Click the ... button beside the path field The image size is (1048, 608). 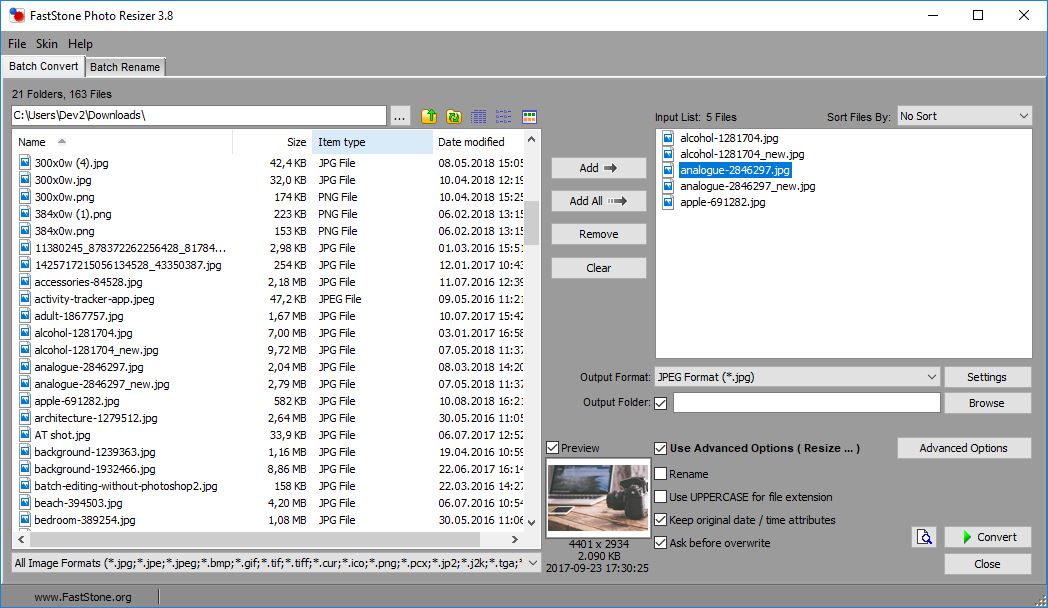click(400, 116)
